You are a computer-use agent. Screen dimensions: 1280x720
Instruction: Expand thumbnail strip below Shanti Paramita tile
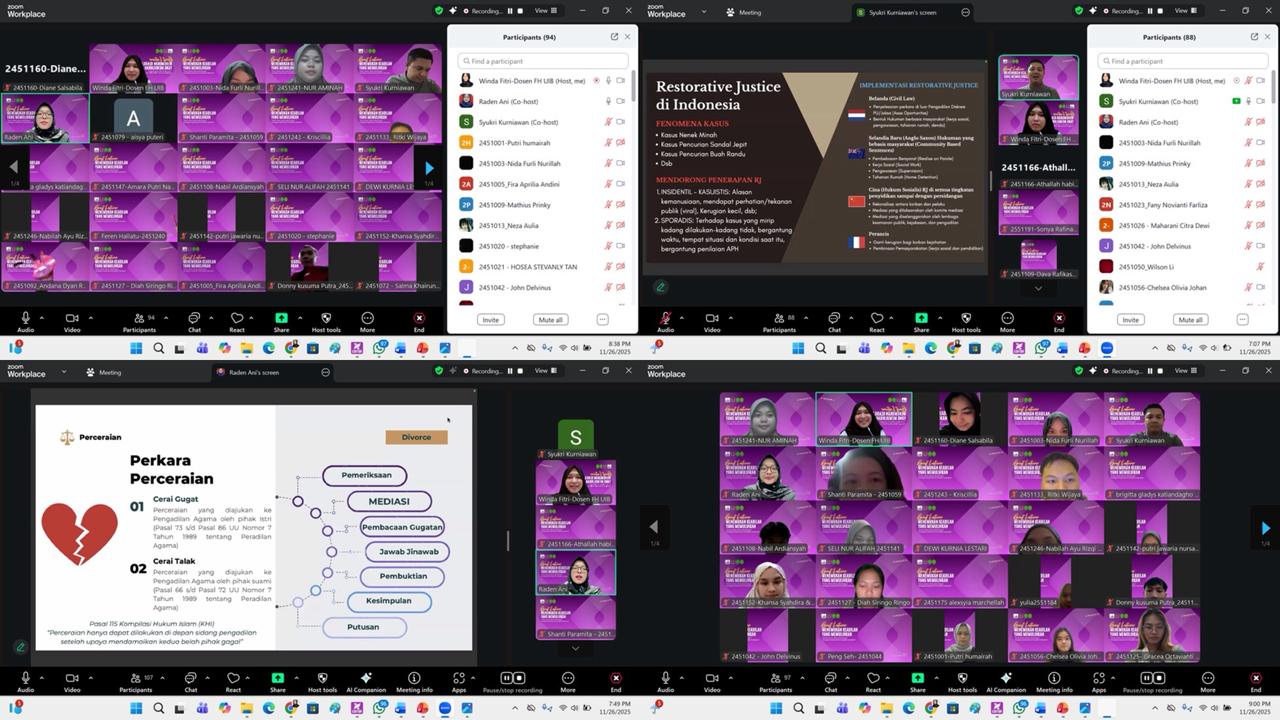point(575,648)
